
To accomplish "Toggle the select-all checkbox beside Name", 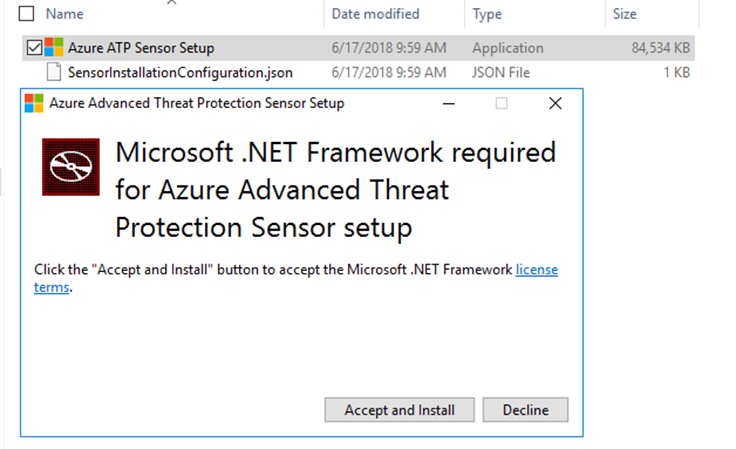I will point(26,14).
